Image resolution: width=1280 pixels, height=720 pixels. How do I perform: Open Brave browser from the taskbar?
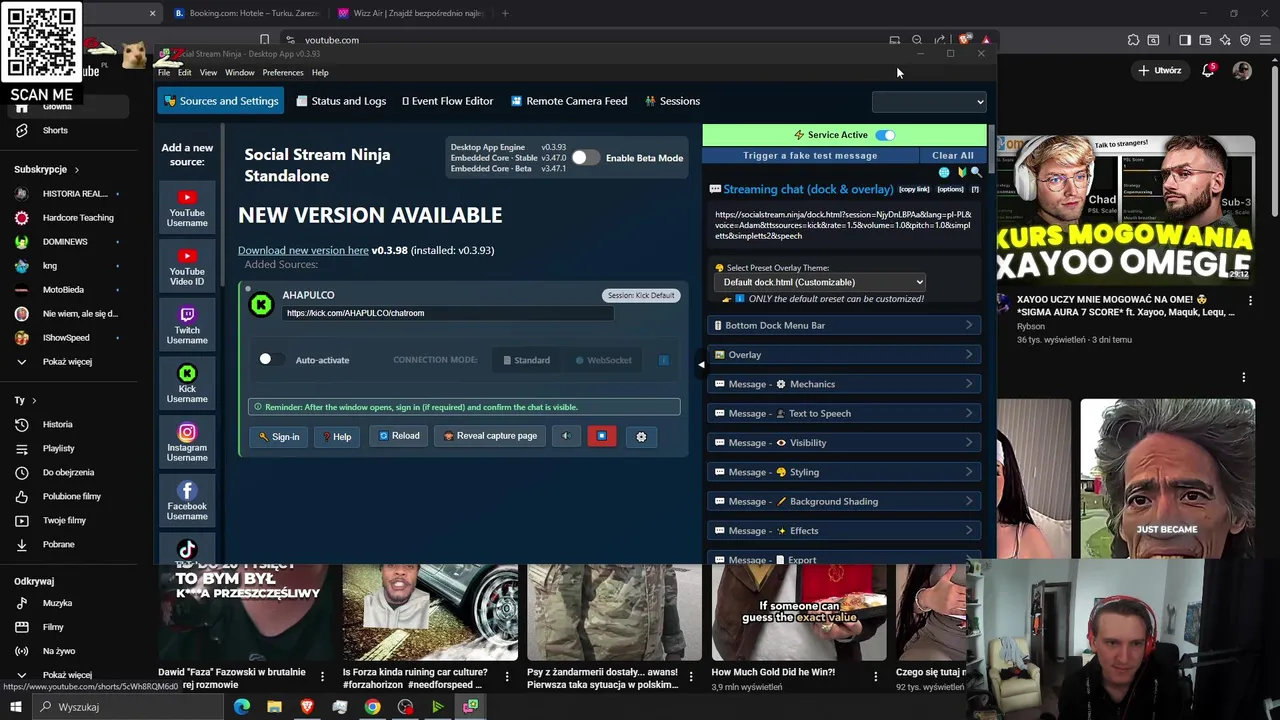pyautogui.click(x=307, y=707)
